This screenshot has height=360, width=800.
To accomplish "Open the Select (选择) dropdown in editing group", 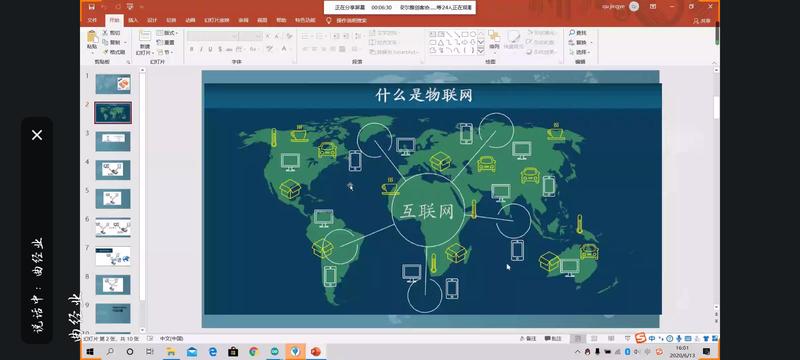I will 580,52.
